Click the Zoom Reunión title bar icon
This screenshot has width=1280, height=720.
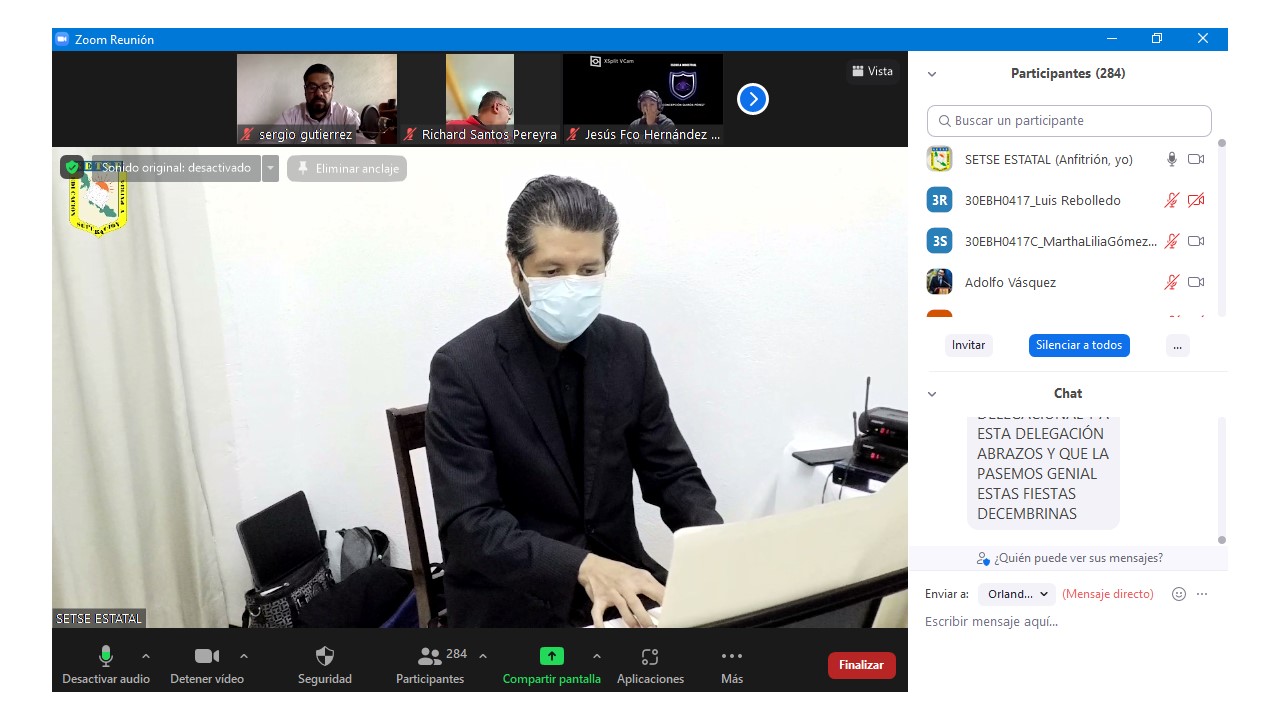62,39
